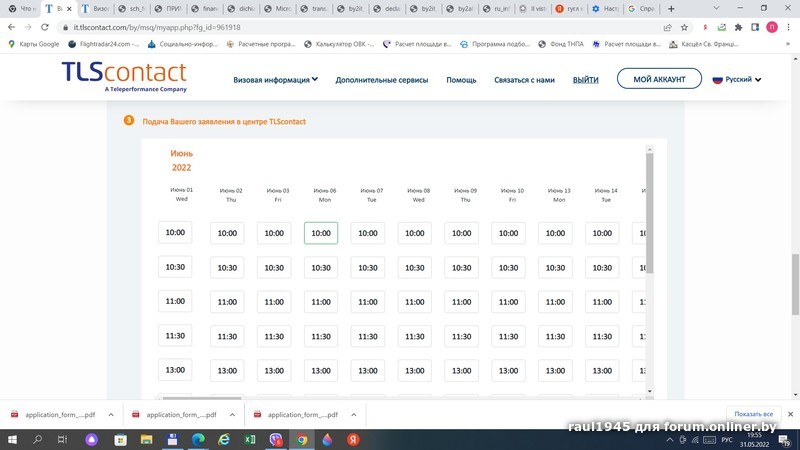Open Русский language selector
800x450 pixels.
pos(737,80)
